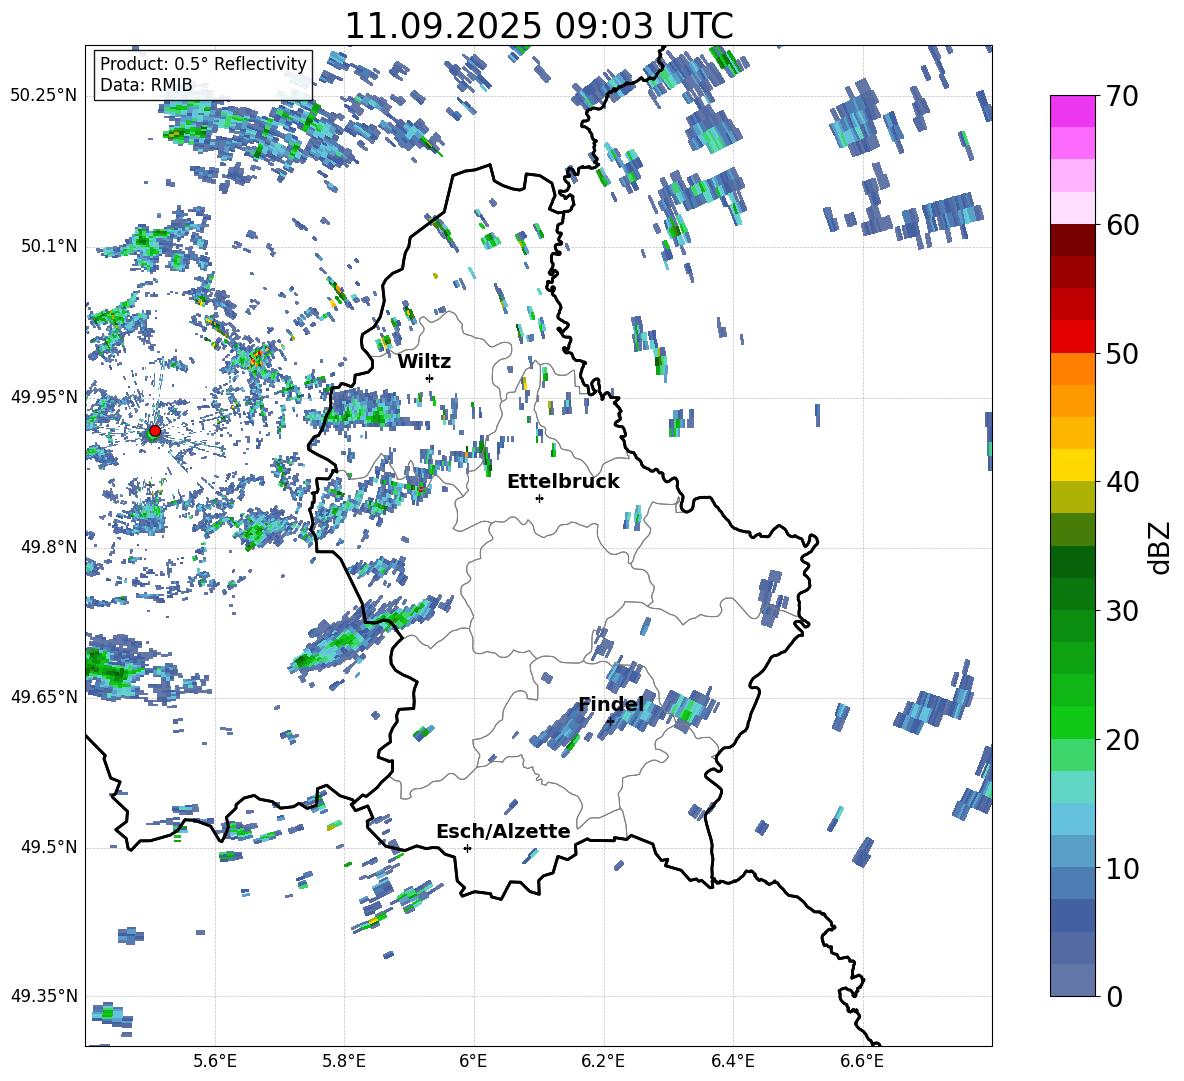The image size is (1184, 1081).
Task: Click the Esch/Alzette station cross marker
Action: (467, 848)
